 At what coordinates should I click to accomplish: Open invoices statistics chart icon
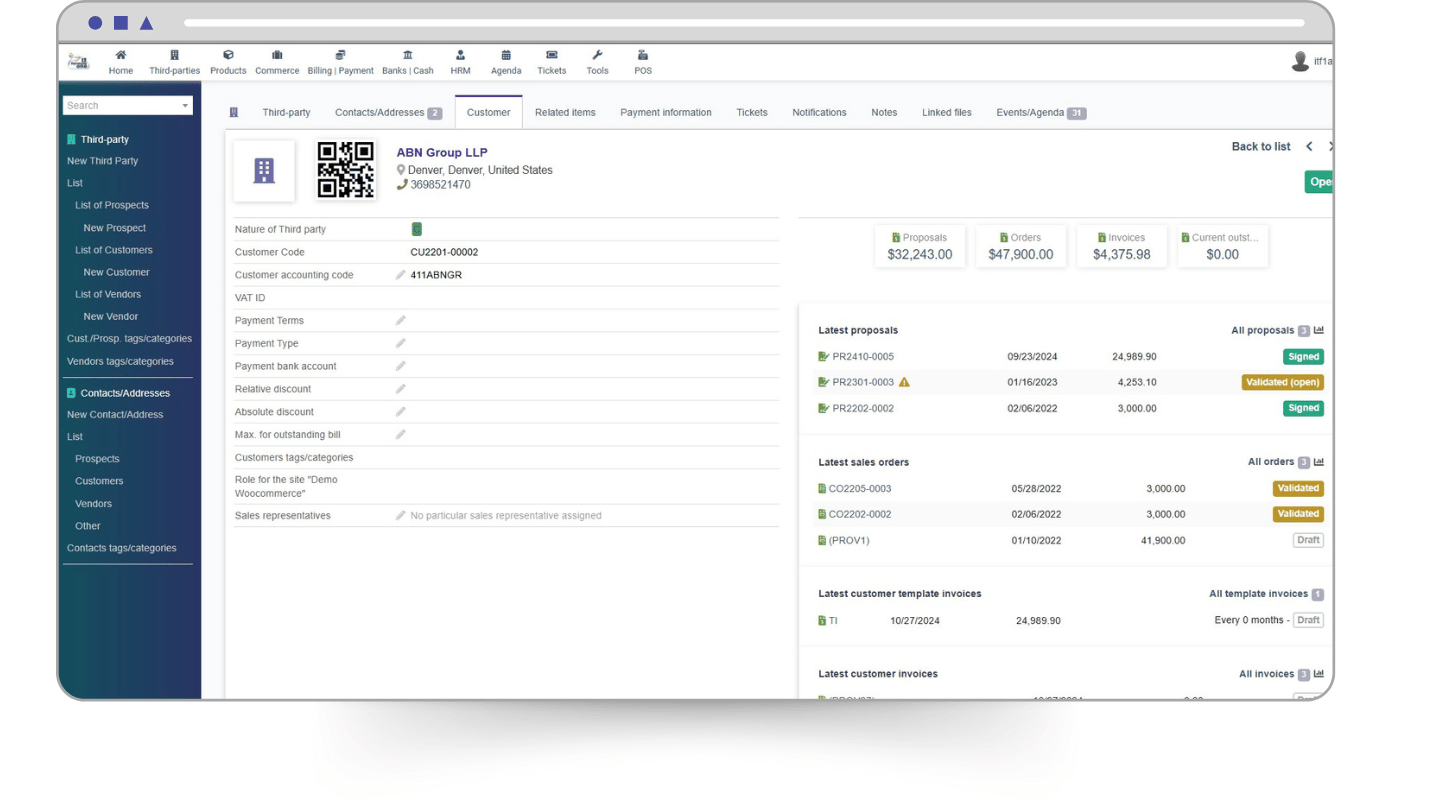[1319, 674]
